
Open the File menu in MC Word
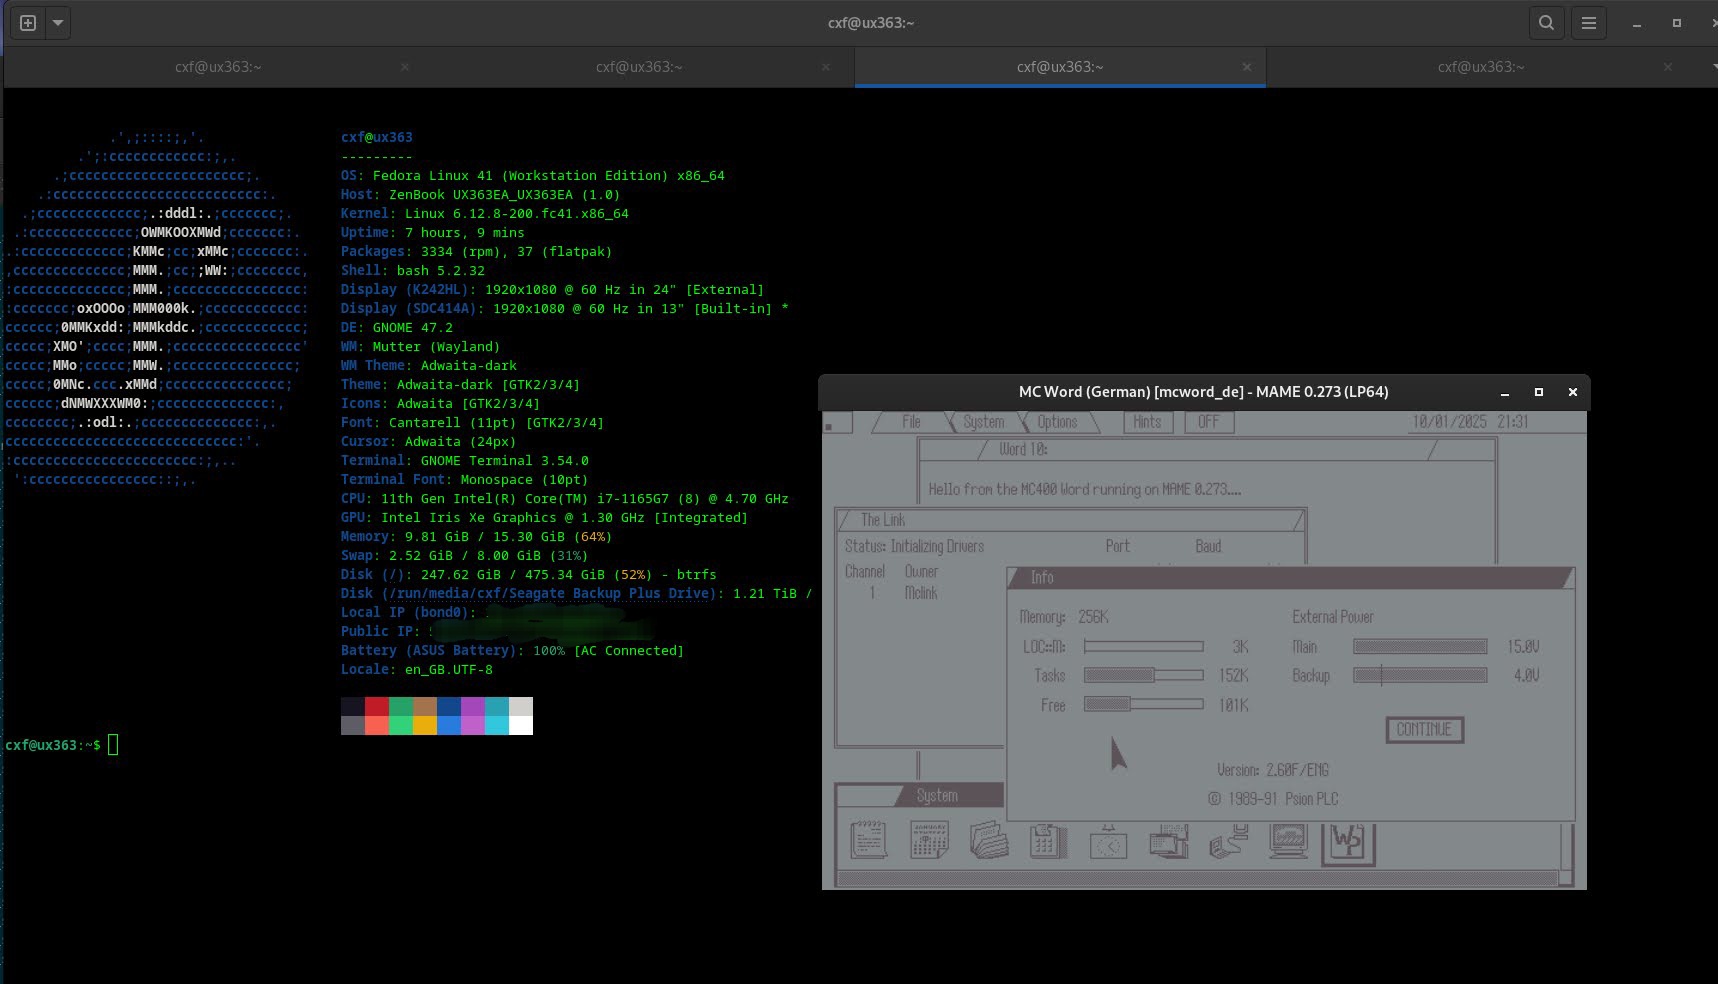coord(911,422)
